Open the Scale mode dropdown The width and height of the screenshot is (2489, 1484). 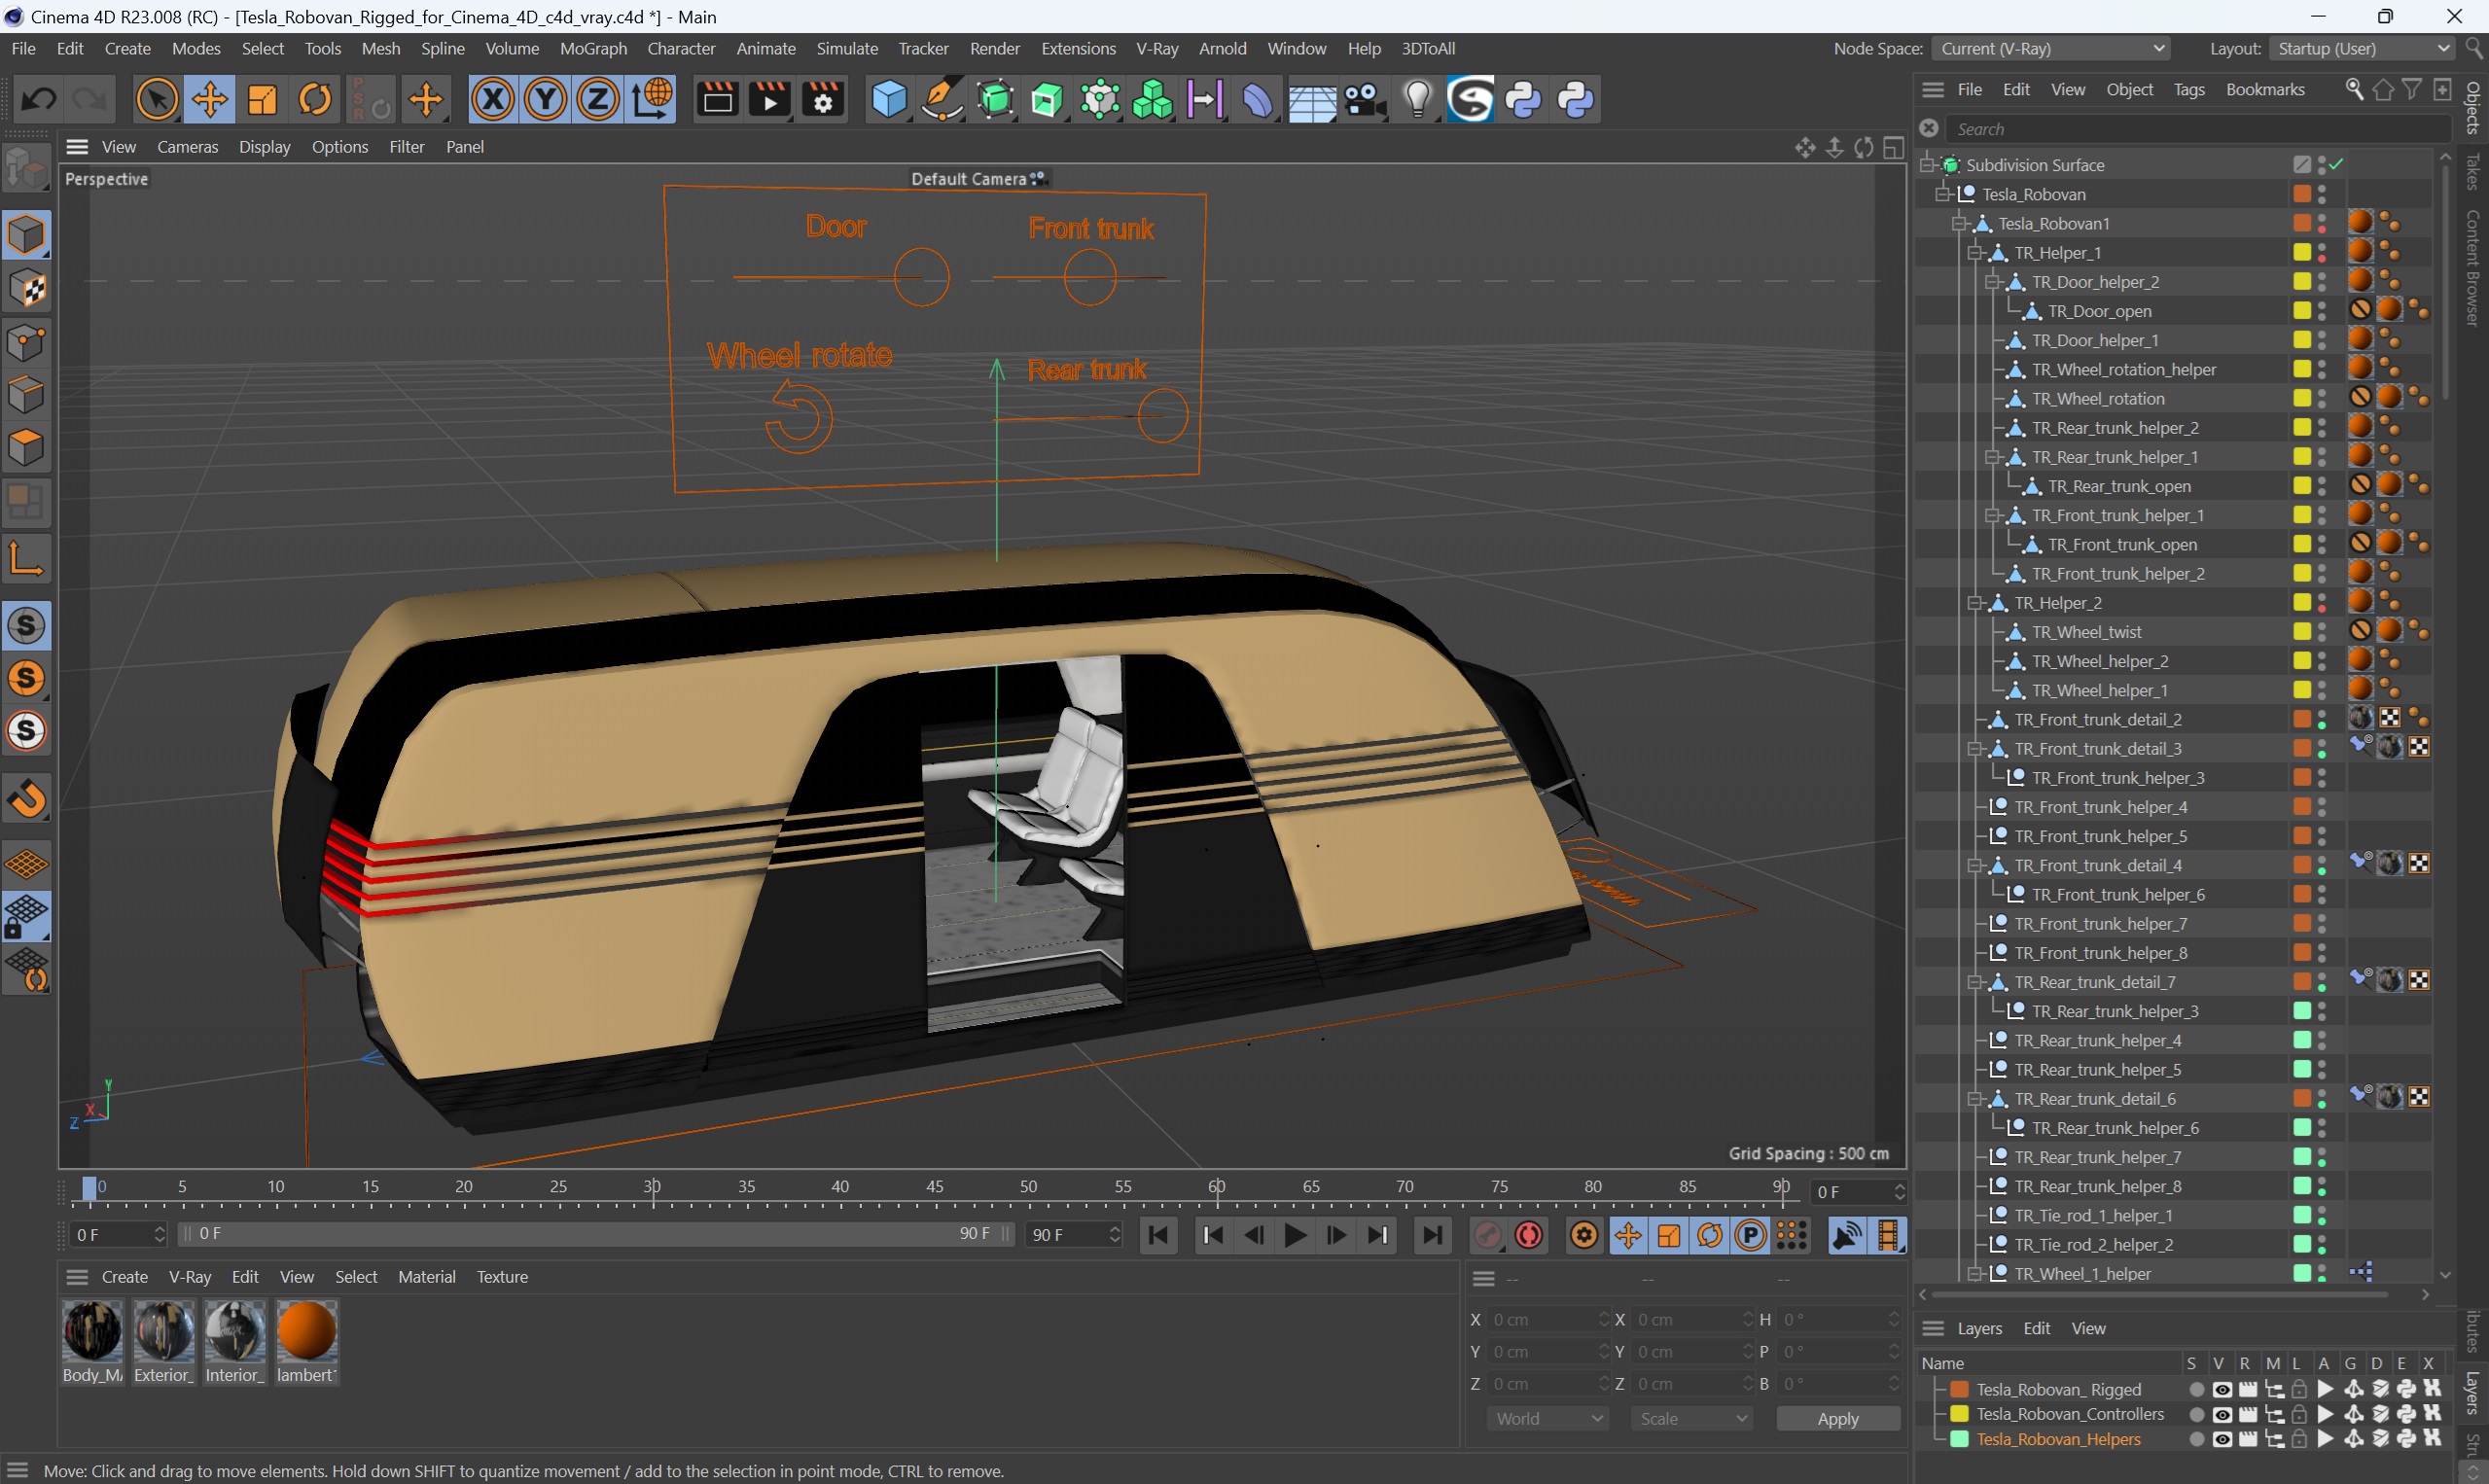[x=1691, y=1418]
